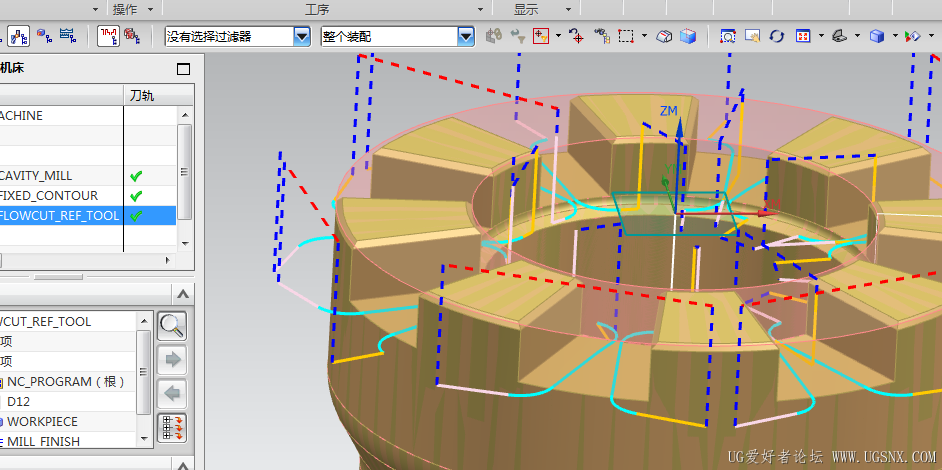The width and height of the screenshot is (942, 470).
Task: Switch to the geometry view icon
Action: (x=44, y=36)
